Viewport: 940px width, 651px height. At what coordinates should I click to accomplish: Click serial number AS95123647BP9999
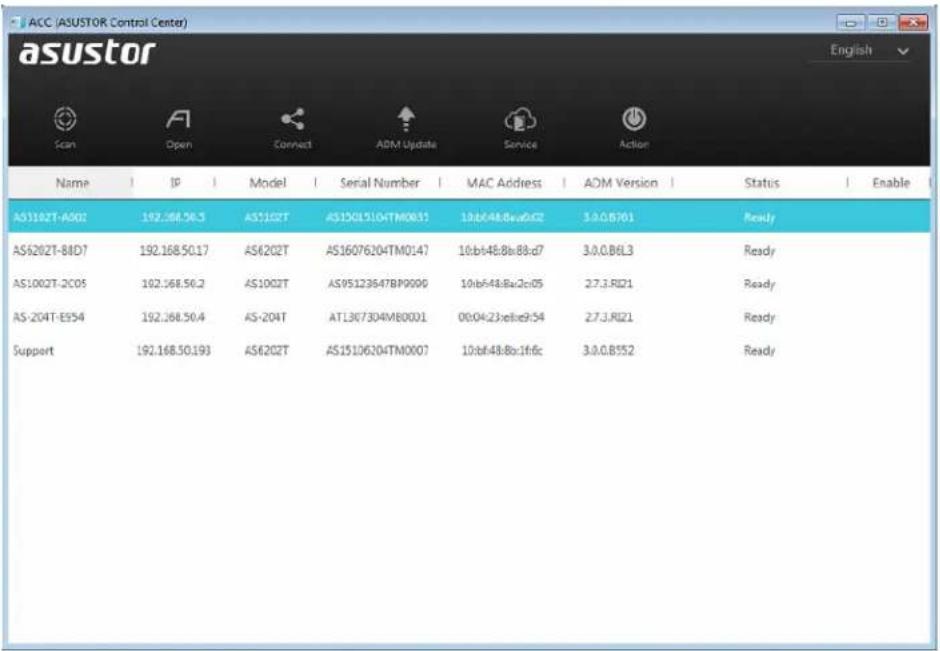[378, 283]
